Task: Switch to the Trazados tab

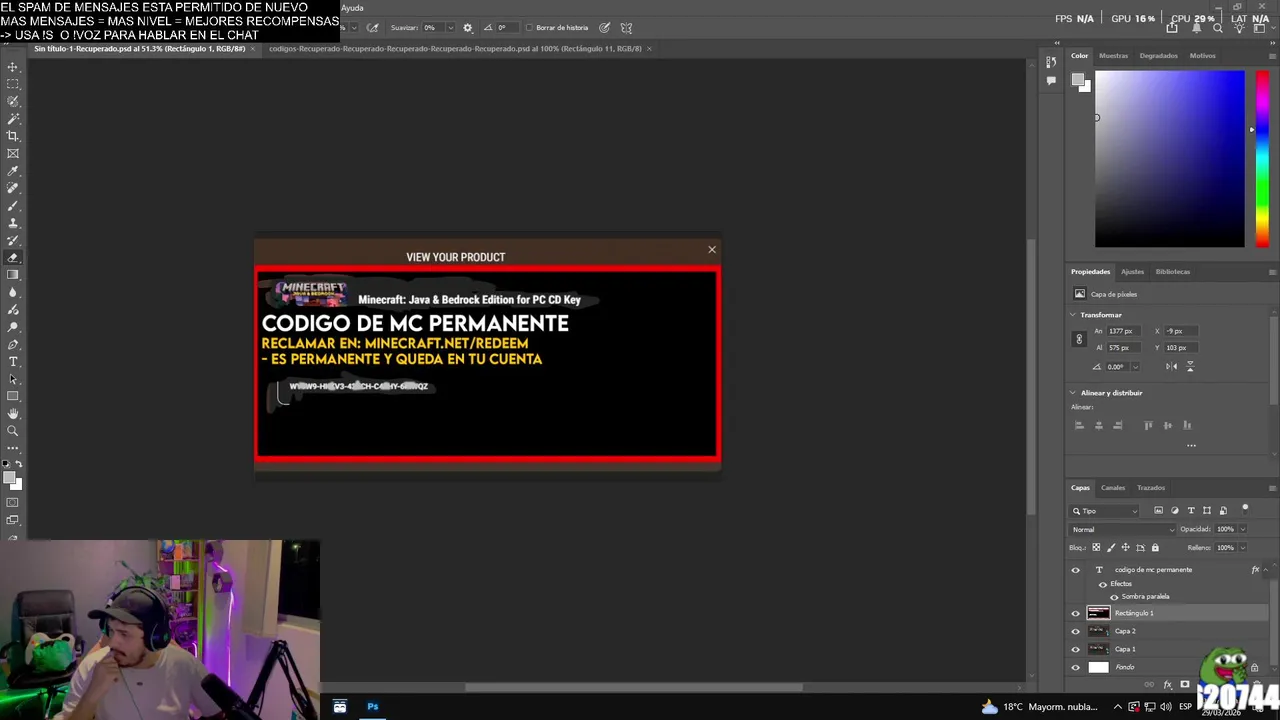Action: [1151, 488]
